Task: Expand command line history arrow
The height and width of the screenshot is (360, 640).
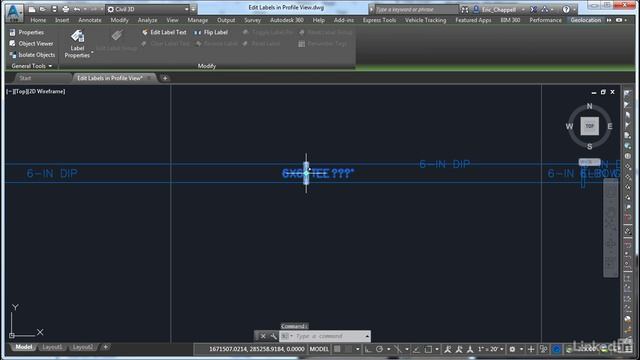Action: 367,336
